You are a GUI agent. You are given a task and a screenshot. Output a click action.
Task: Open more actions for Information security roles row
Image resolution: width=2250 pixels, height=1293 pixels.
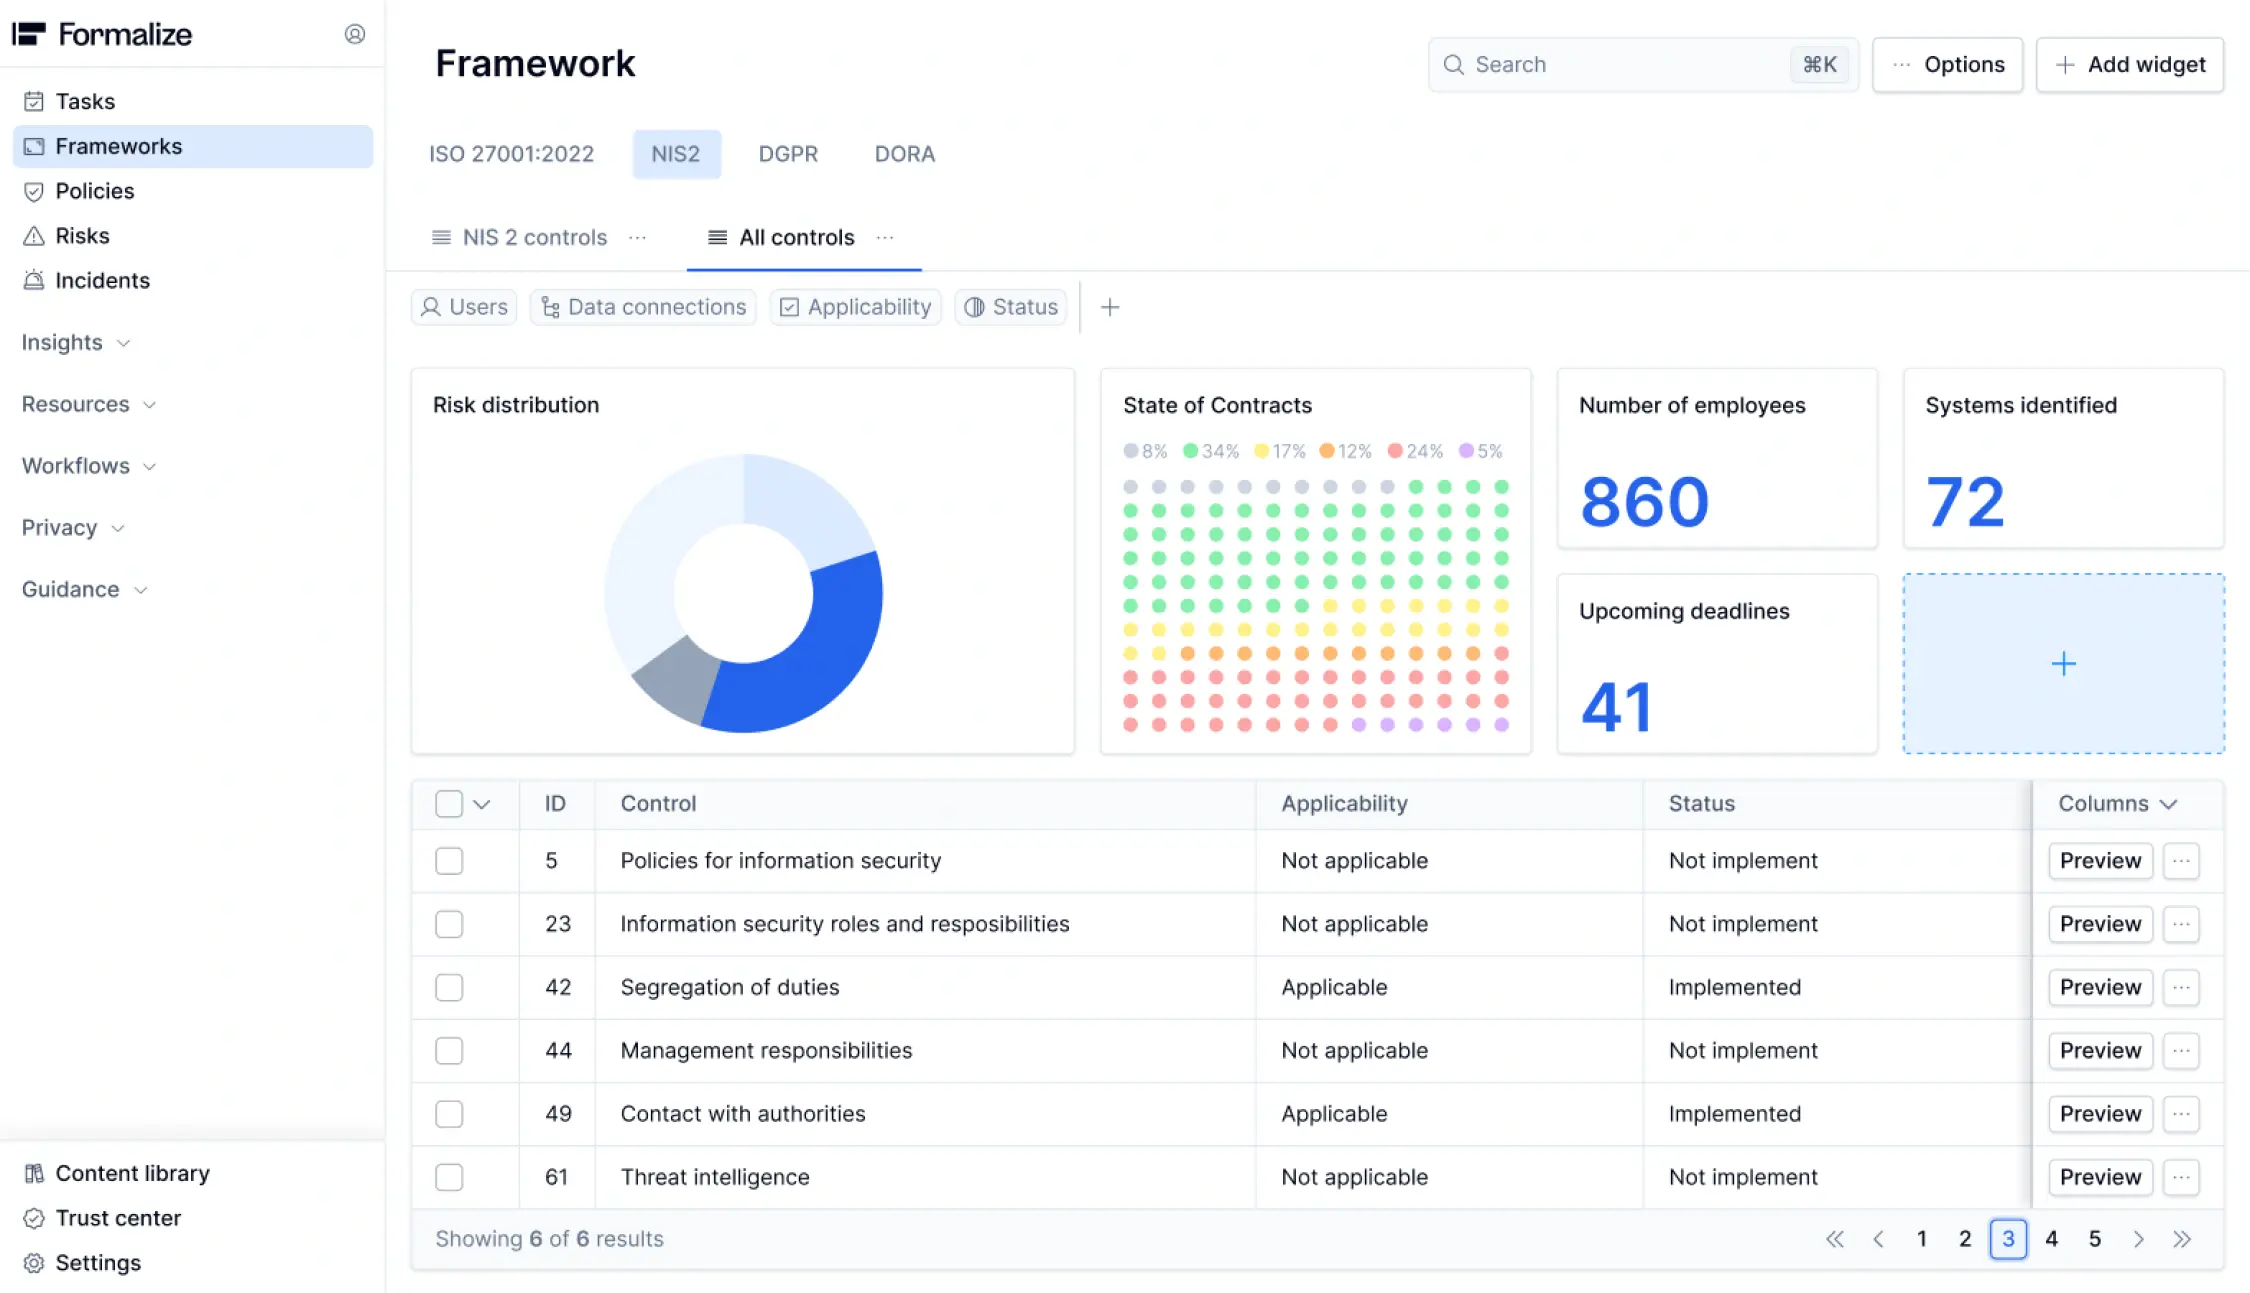2181,924
